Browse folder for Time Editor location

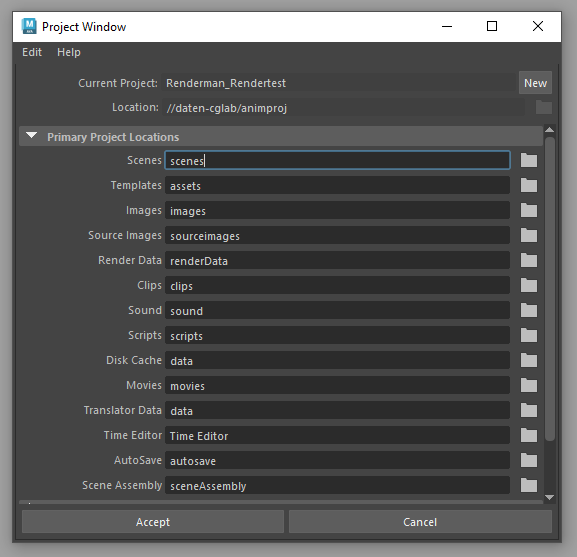(529, 436)
